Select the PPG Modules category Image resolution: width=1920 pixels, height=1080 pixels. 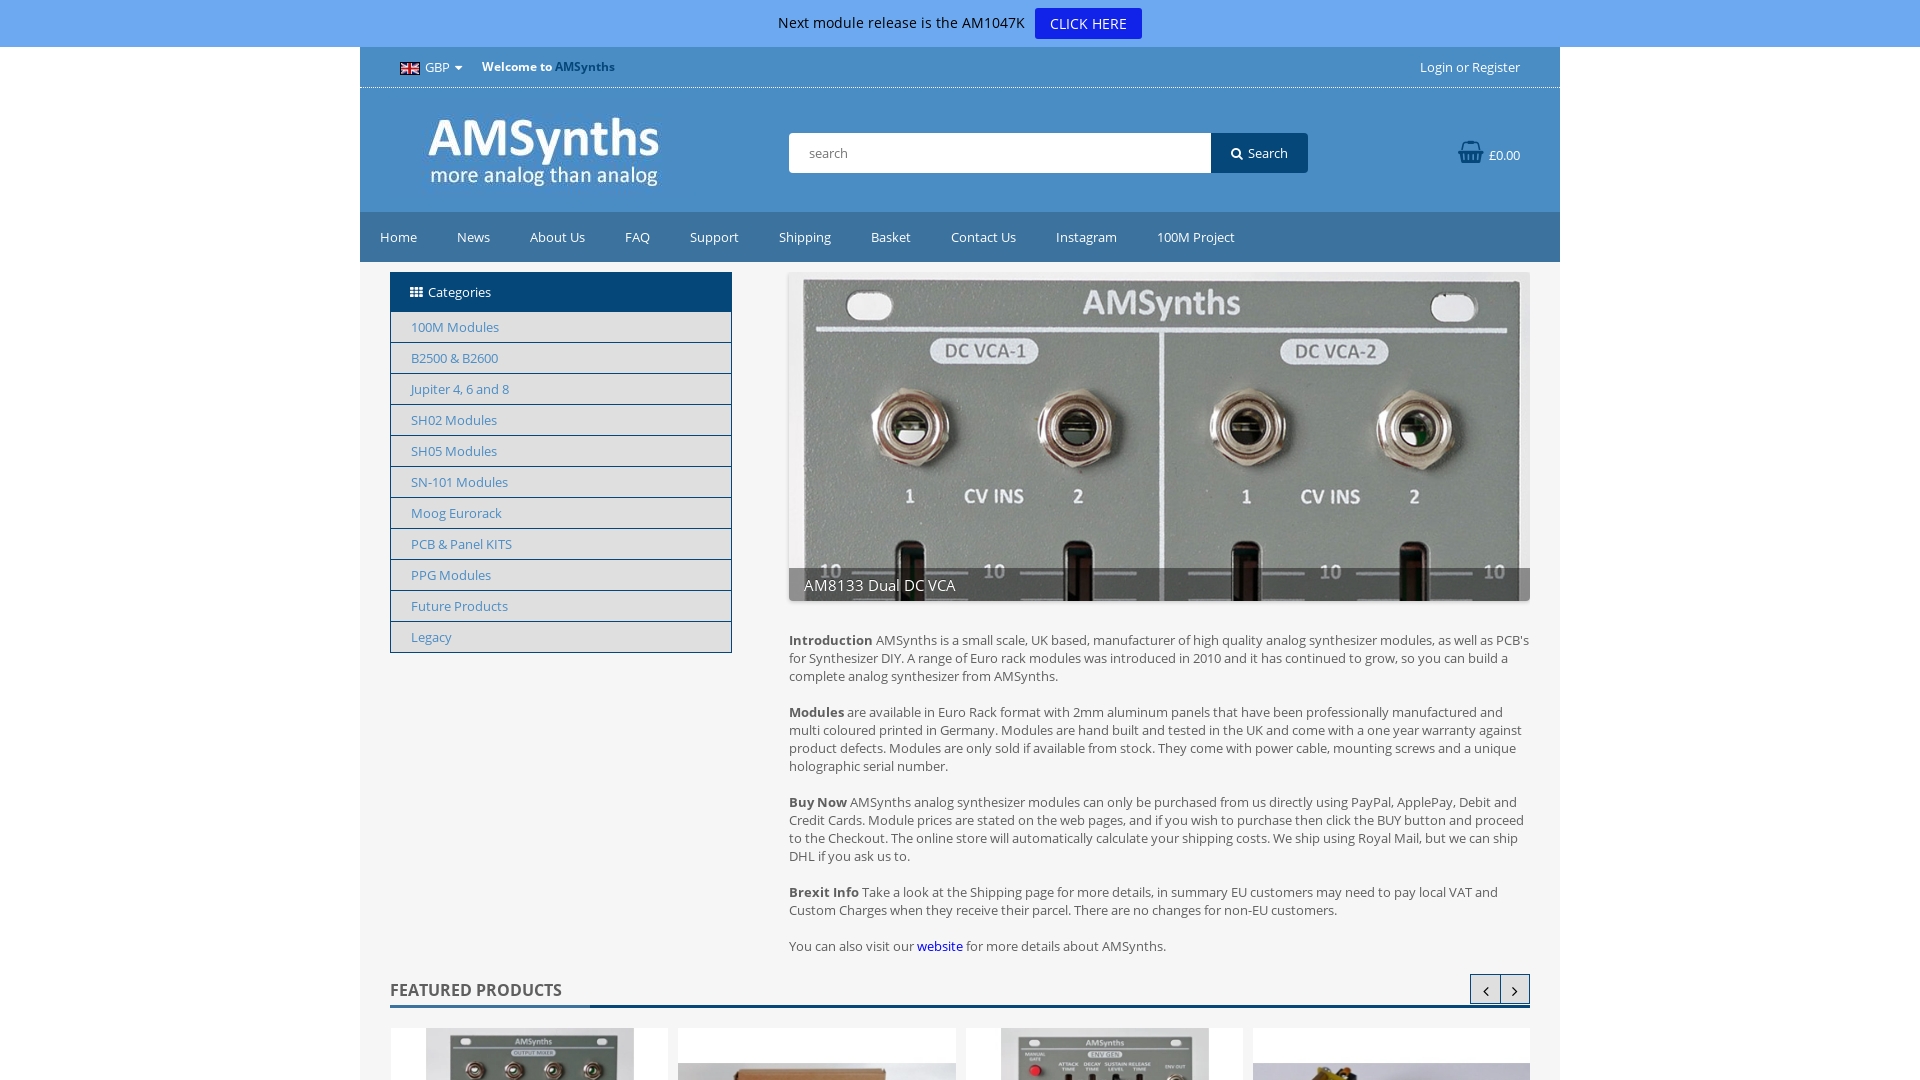[561, 575]
